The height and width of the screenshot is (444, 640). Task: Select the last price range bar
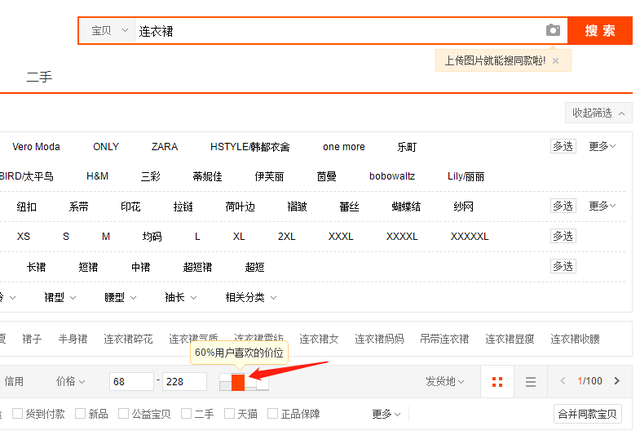tap(263, 382)
